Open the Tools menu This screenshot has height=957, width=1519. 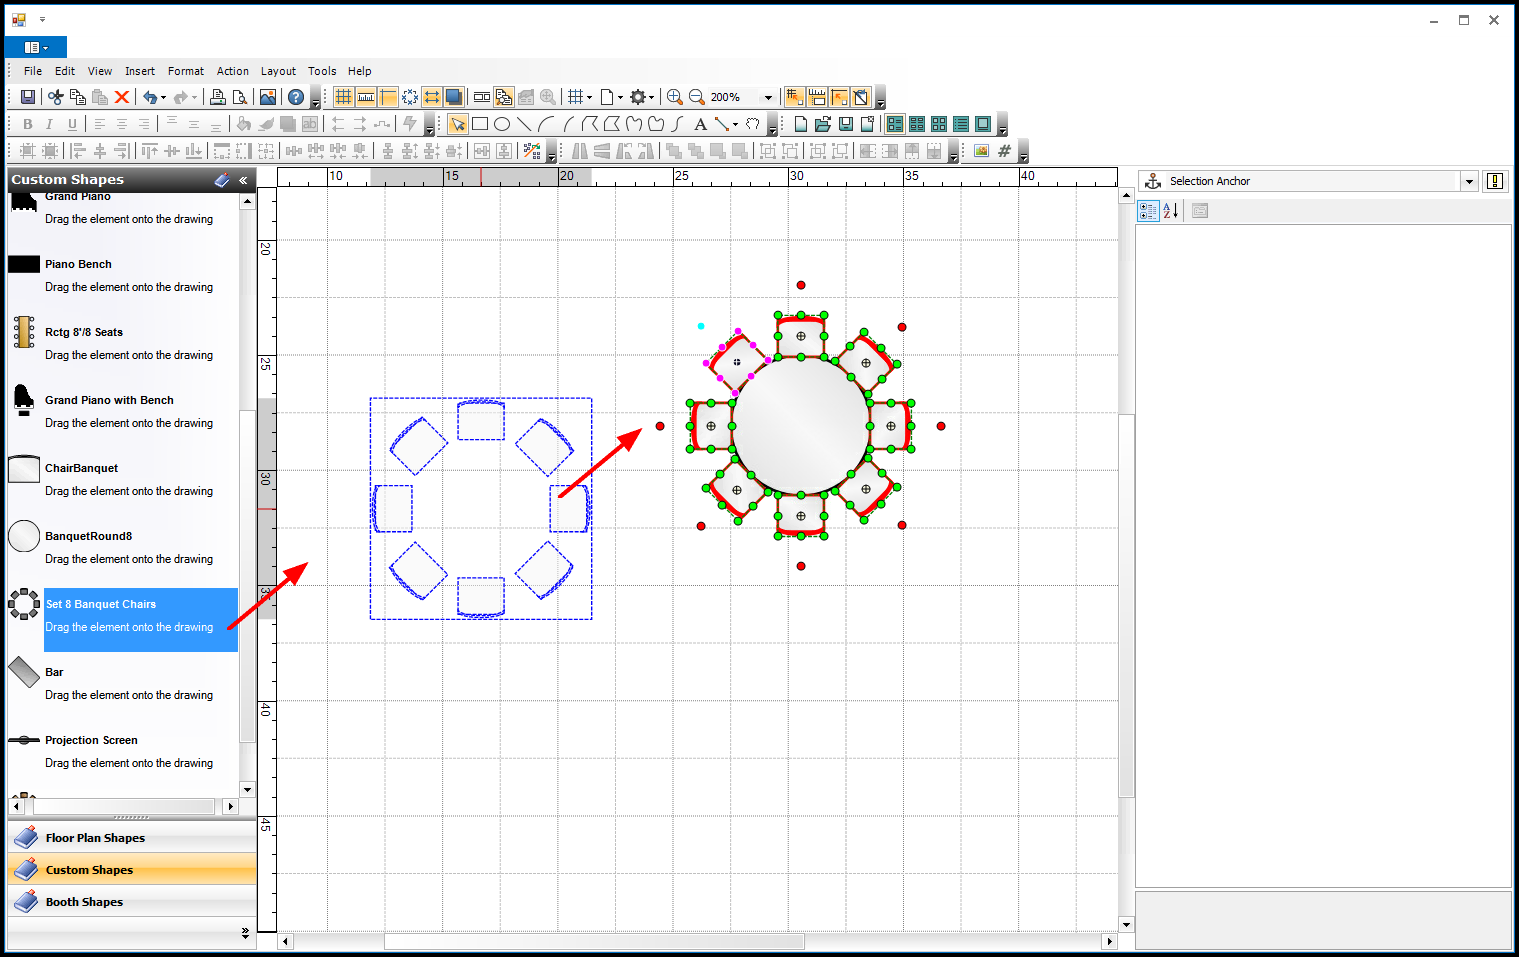tap(322, 71)
